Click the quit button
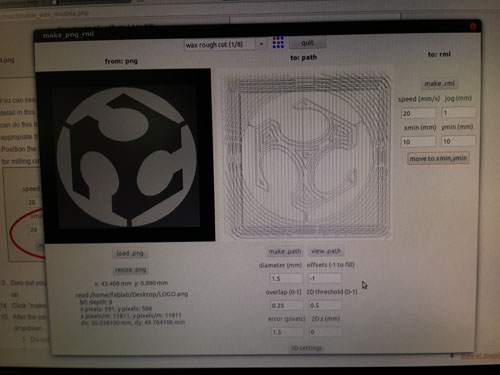Screen dimensions: 500x375 [x=307, y=43]
